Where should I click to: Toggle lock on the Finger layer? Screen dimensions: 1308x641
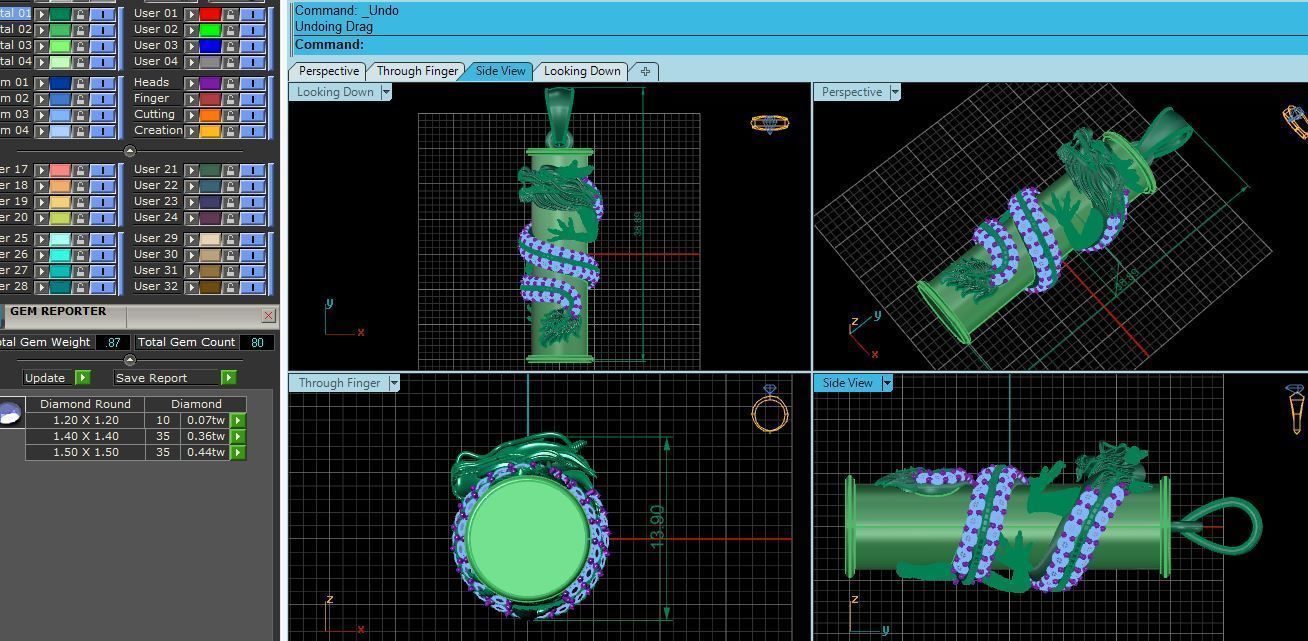tap(231, 99)
